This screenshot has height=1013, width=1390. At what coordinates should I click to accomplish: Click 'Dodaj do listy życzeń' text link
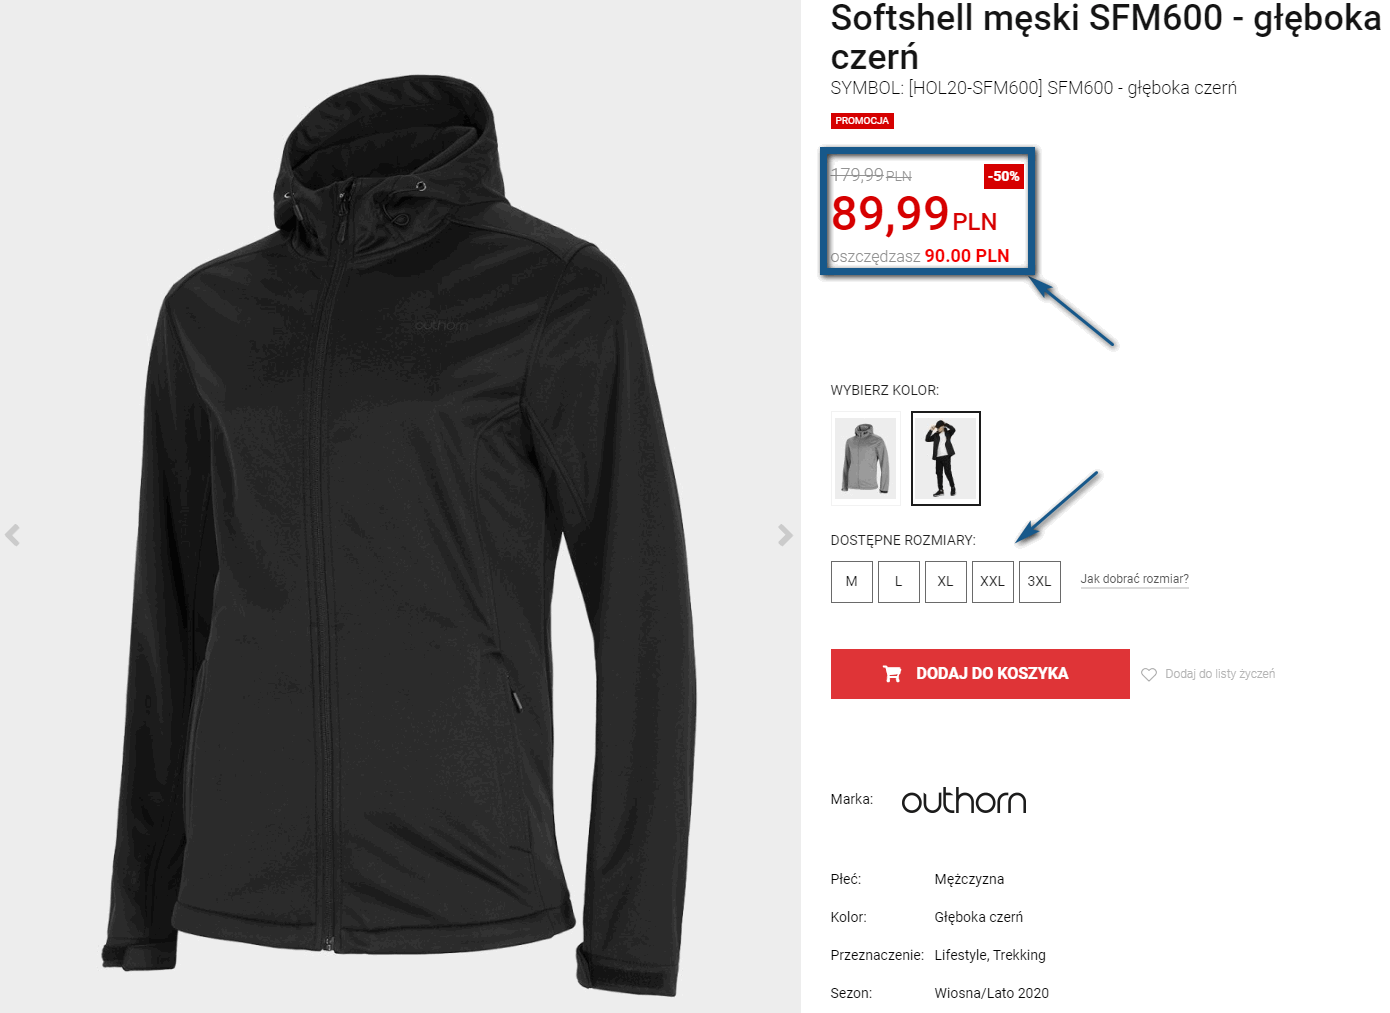coord(1220,674)
